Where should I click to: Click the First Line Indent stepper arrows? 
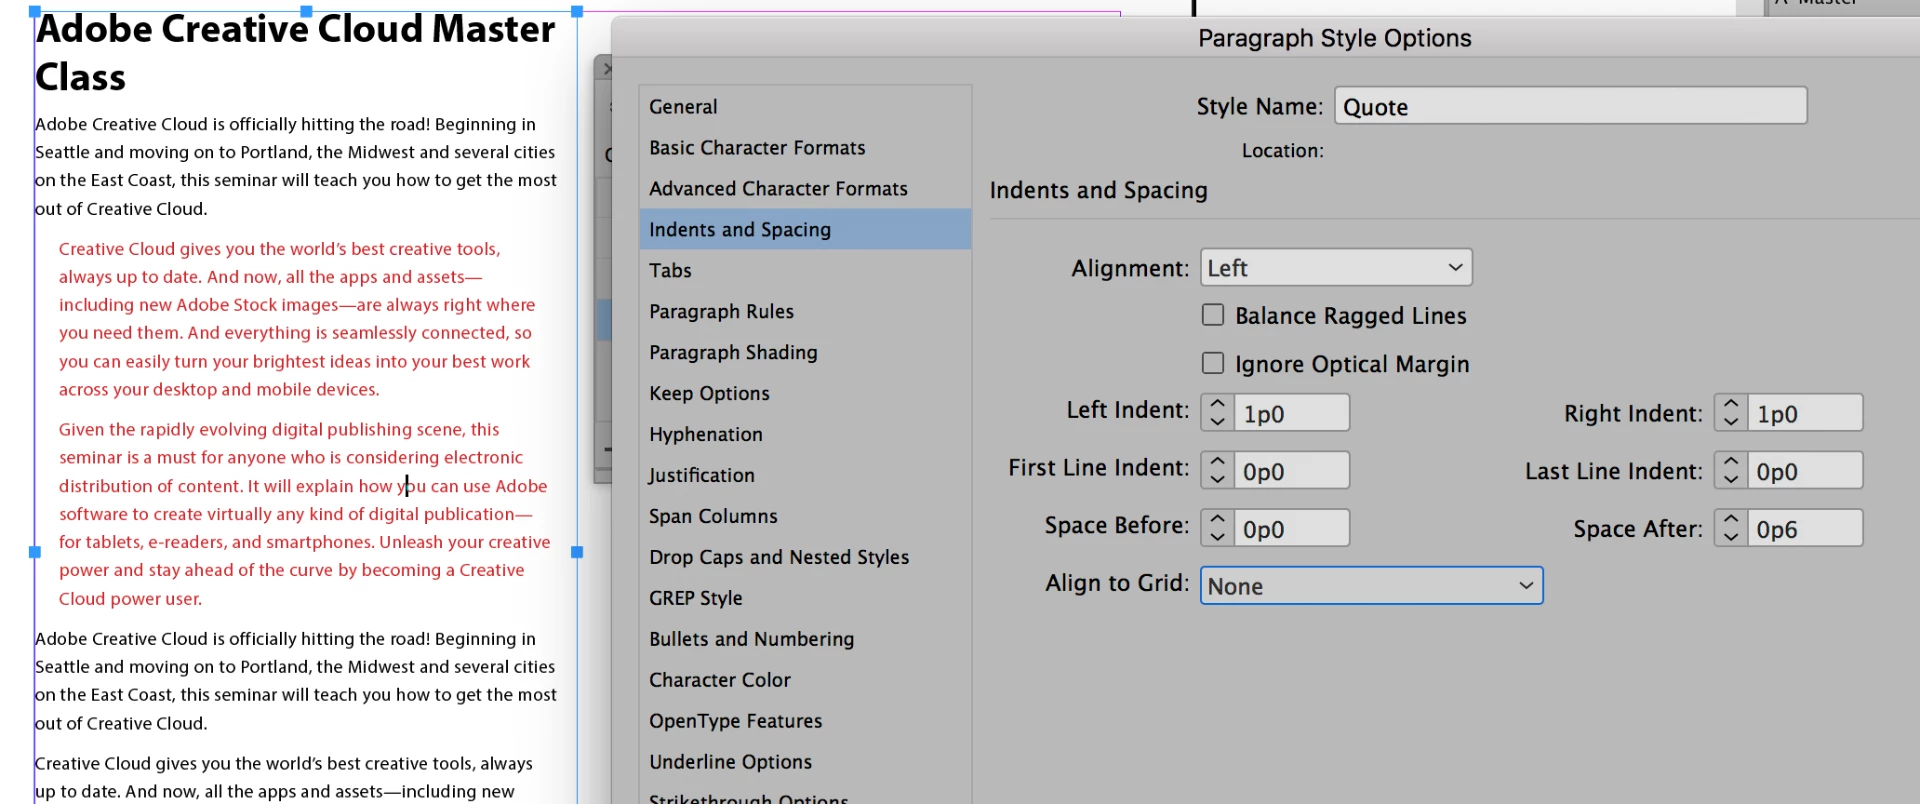tap(1217, 471)
